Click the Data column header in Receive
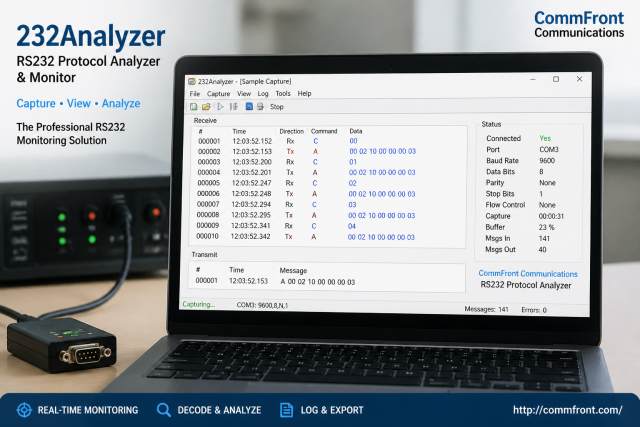The height and width of the screenshot is (427, 640). click(356, 131)
